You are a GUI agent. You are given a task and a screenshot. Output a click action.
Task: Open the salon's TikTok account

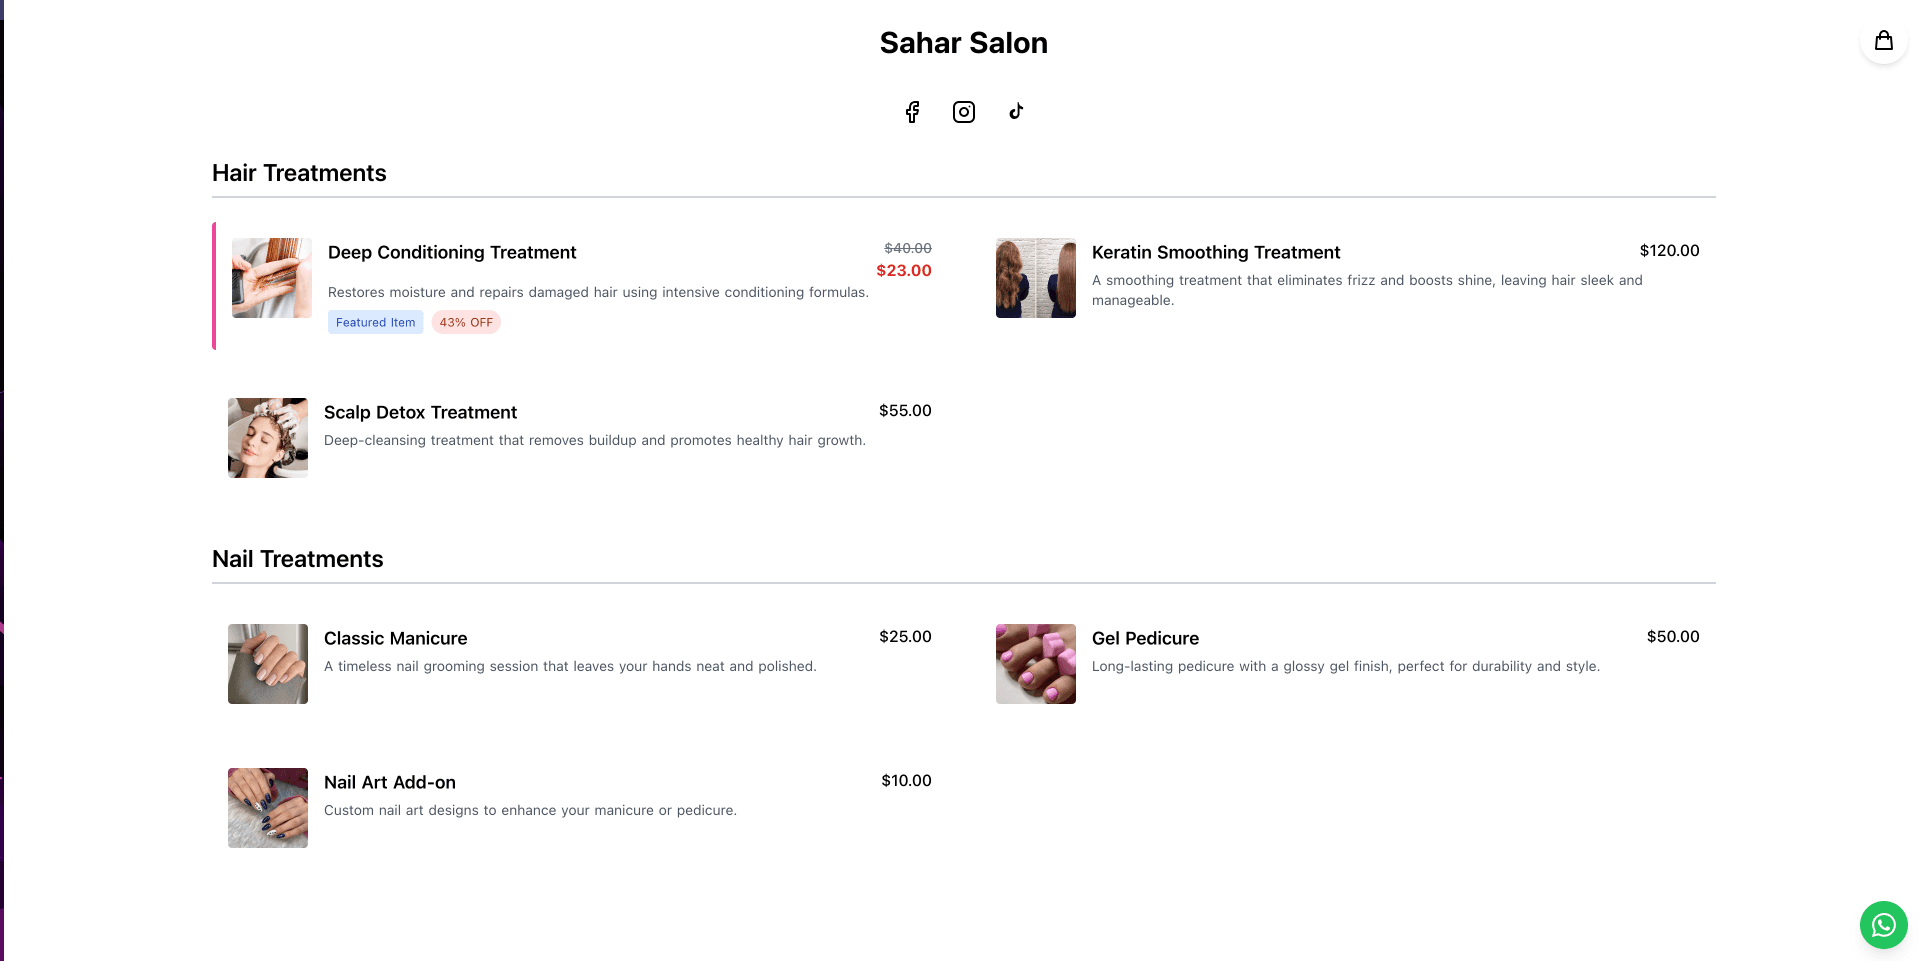click(x=1015, y=112)
